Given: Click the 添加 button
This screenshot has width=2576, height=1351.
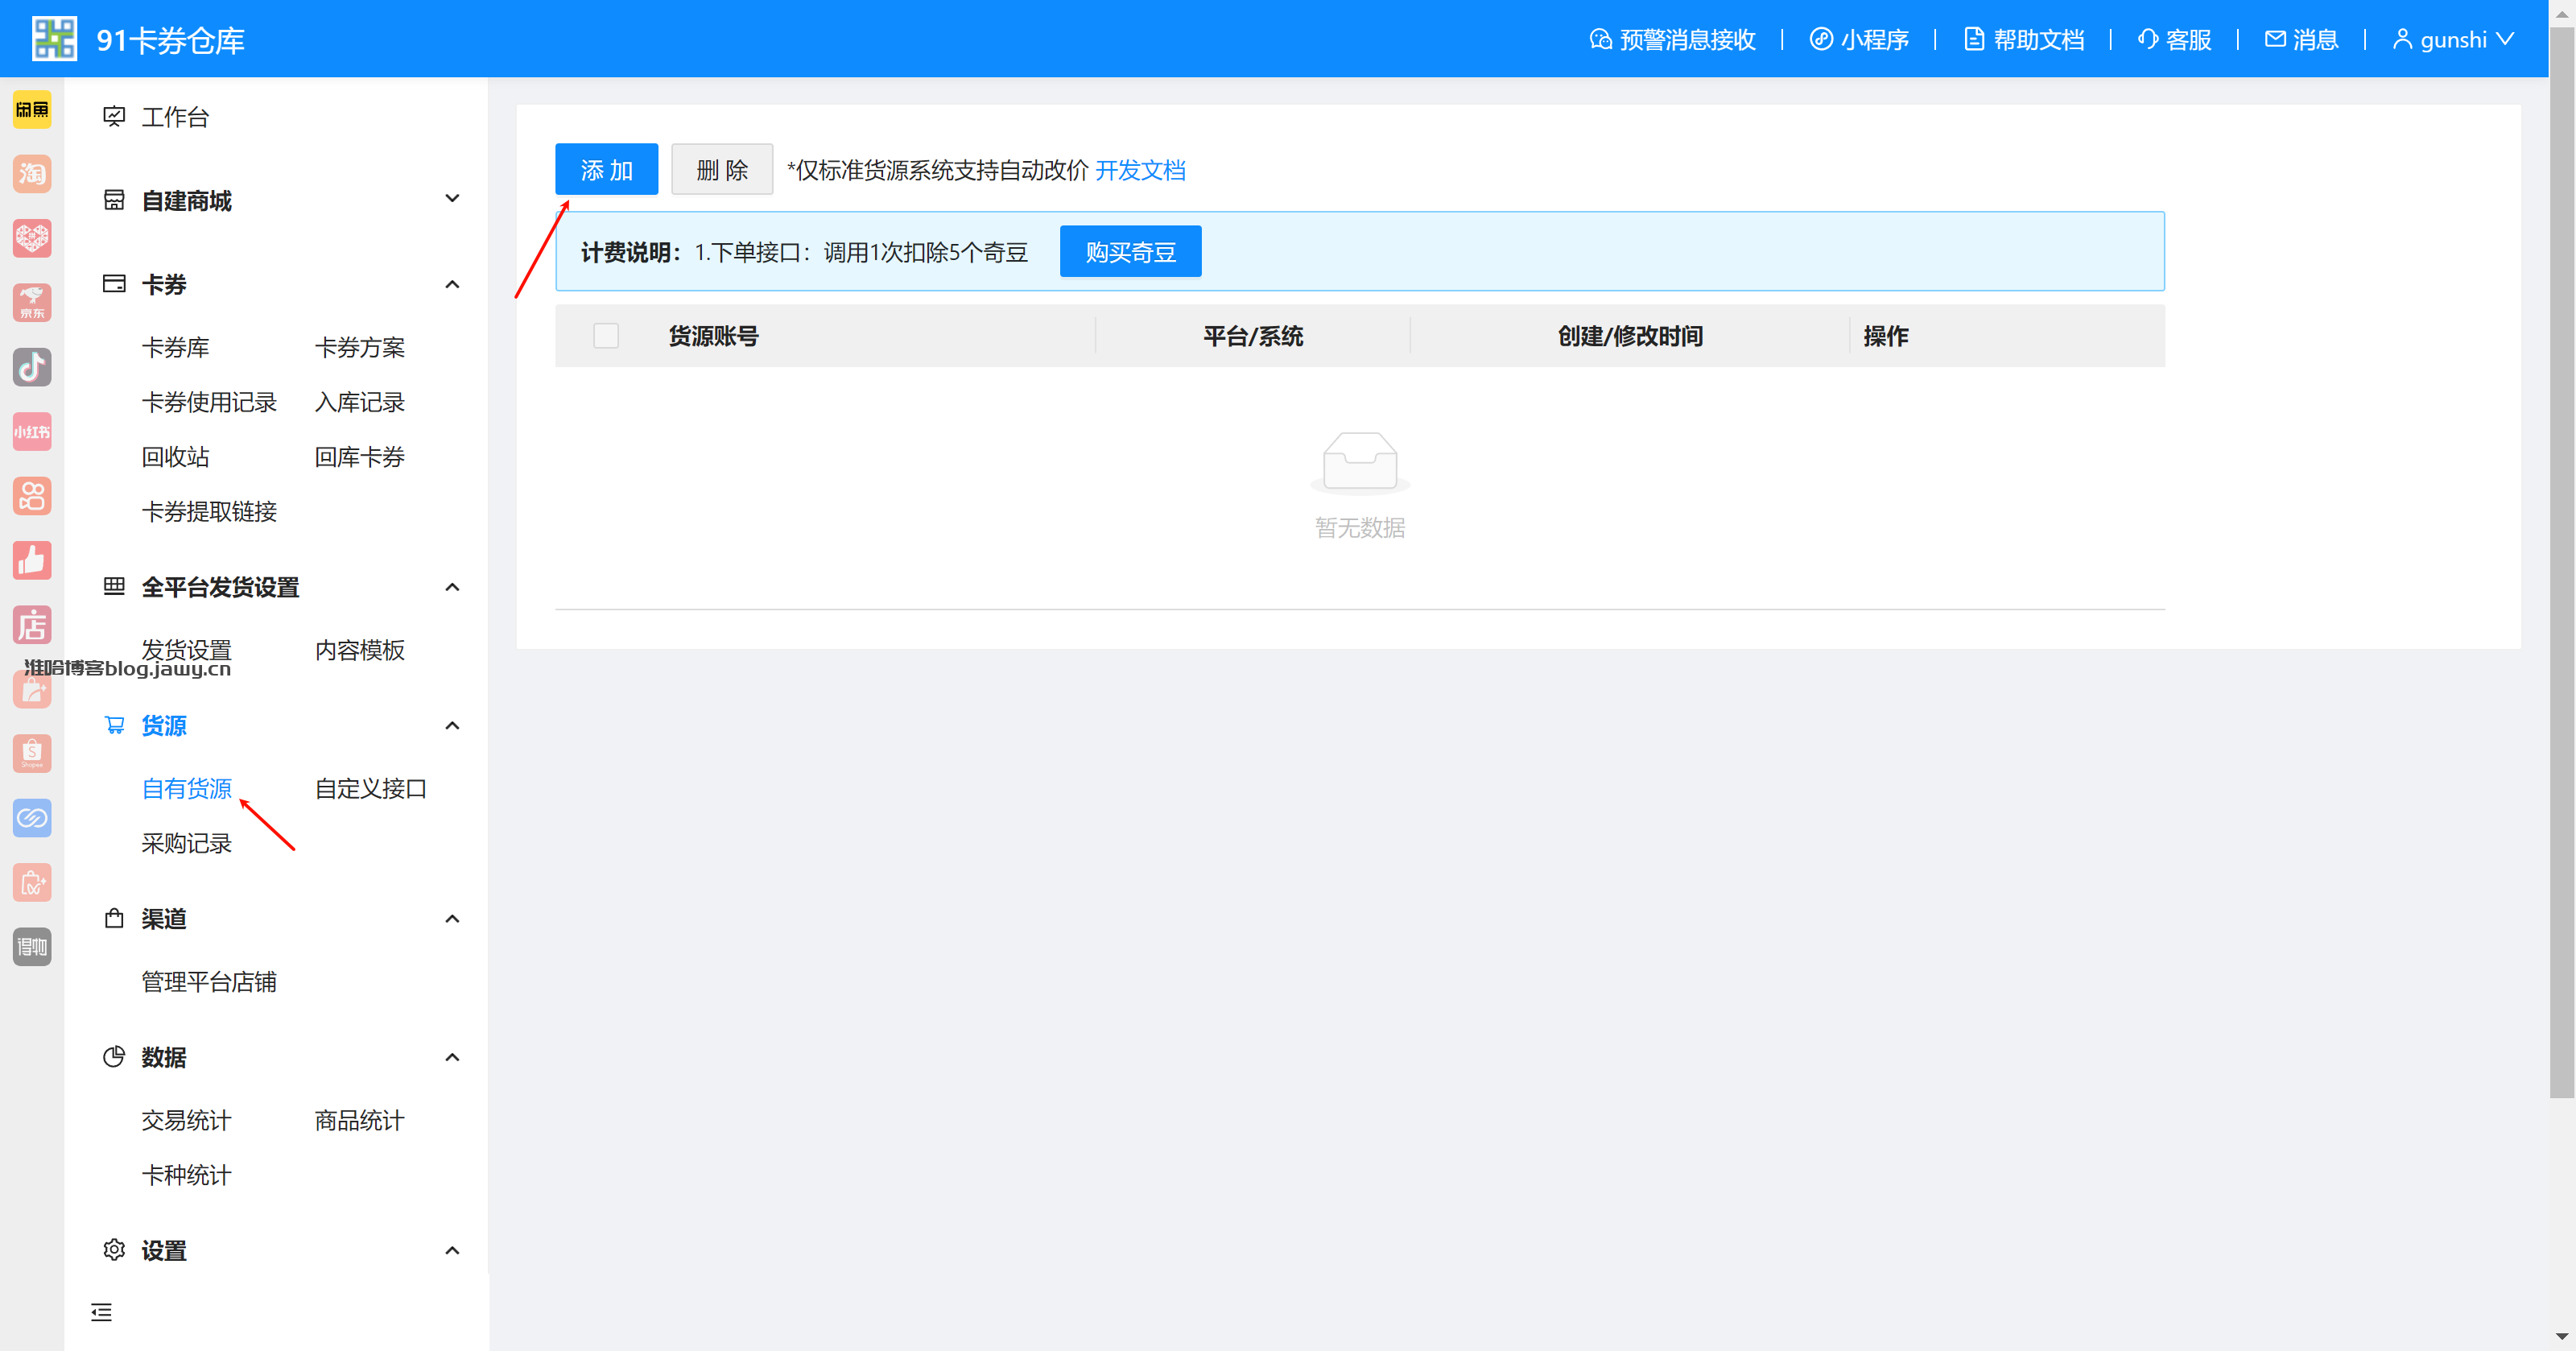Looking at the screenshot, I should click(606, 170).
